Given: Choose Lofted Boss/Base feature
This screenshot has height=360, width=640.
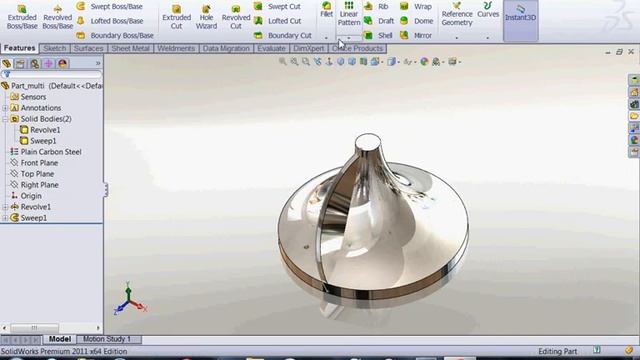Looking at the screenshot, I should (109, 21).
